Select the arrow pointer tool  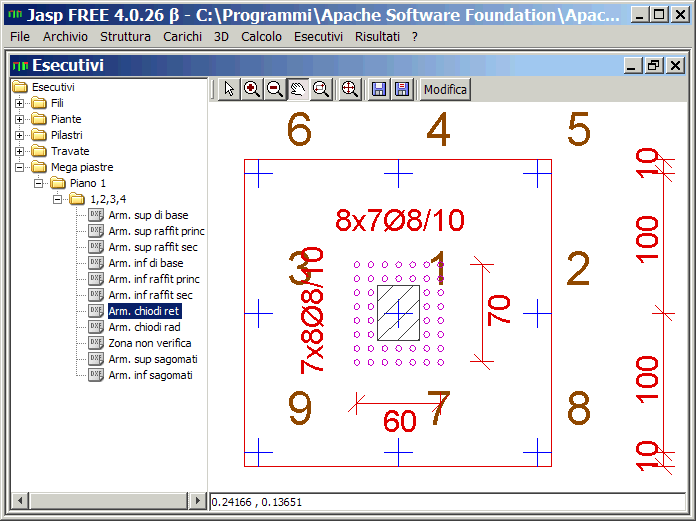[x=229, y=90]
